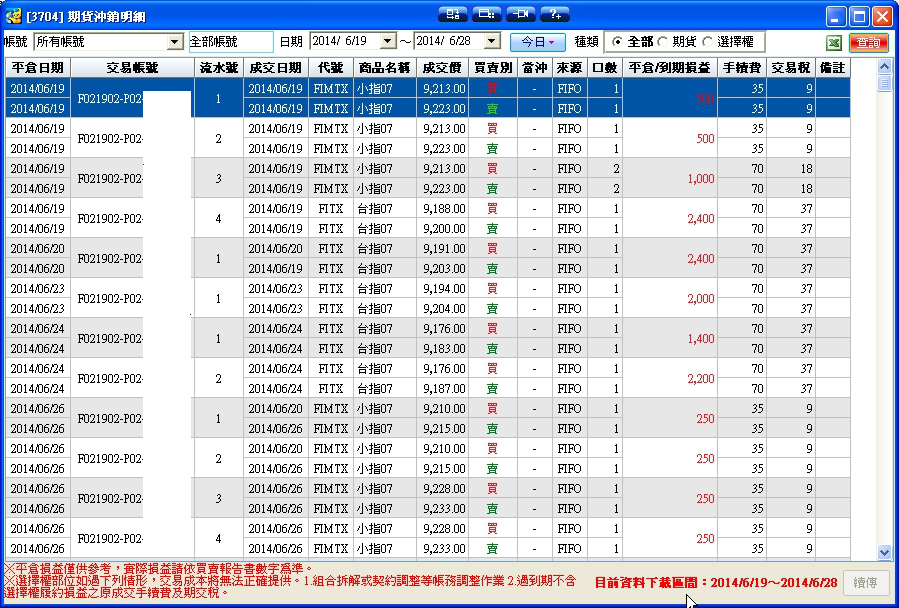This screenshot has height=608, width=899.
Task: Click the 商品名稱 column header
Action: pyautogui.click(x=385, y=68)
